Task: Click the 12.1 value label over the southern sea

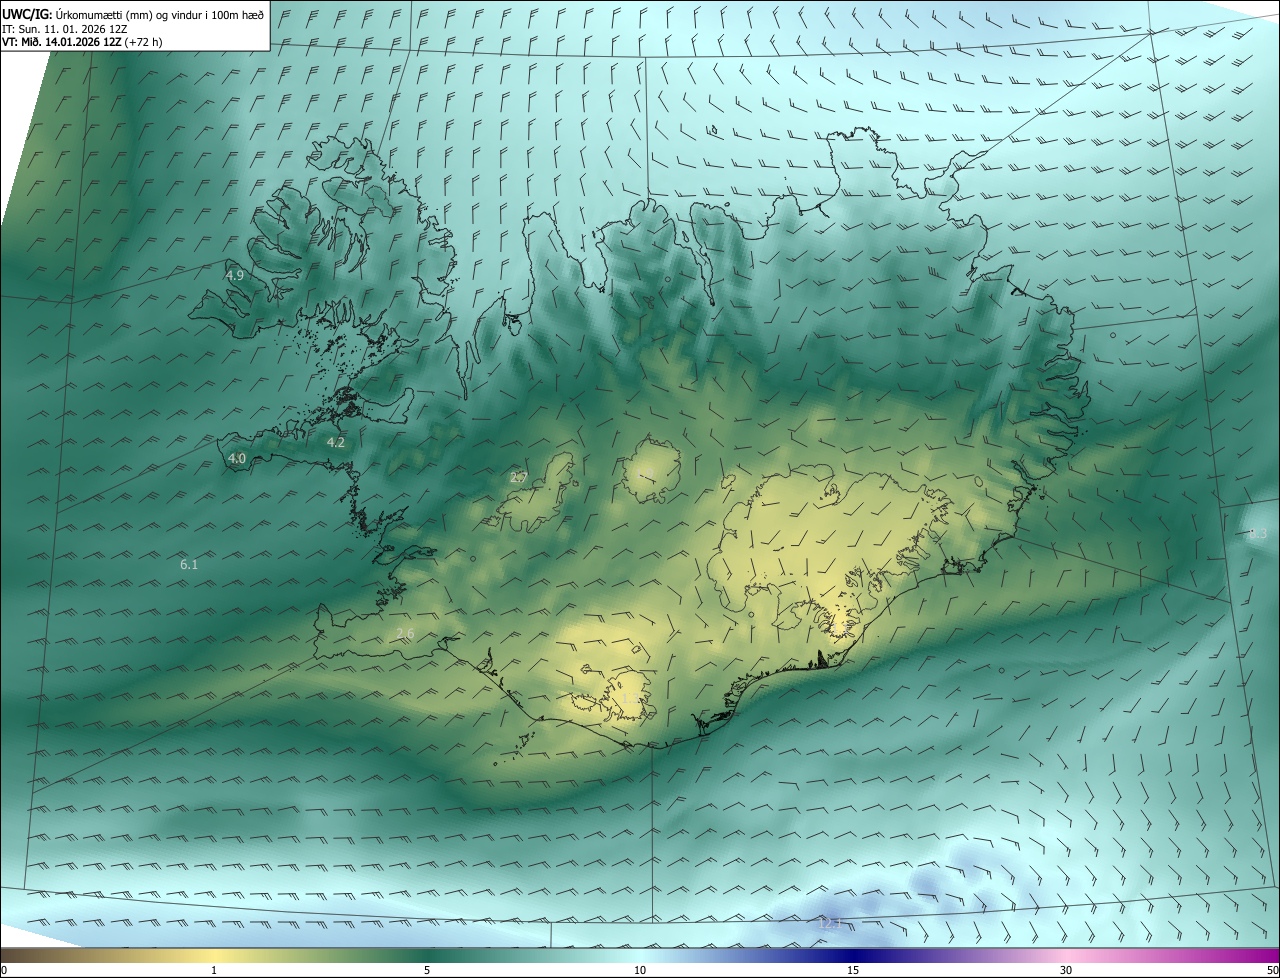Action: [830, 923]
